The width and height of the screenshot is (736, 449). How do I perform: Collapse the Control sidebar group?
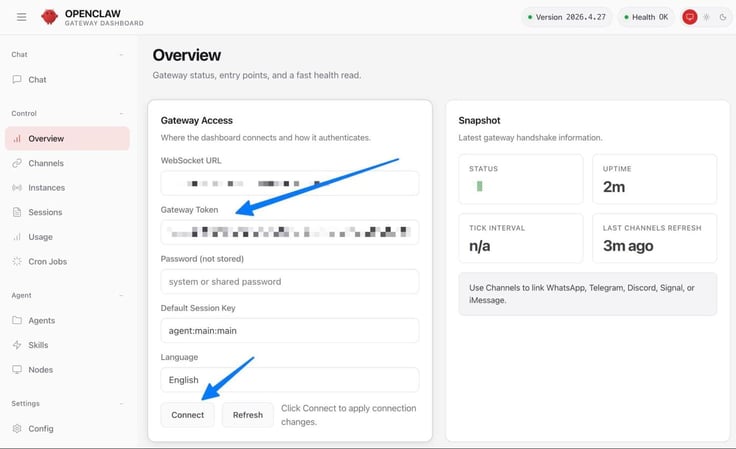pos(122,114)
